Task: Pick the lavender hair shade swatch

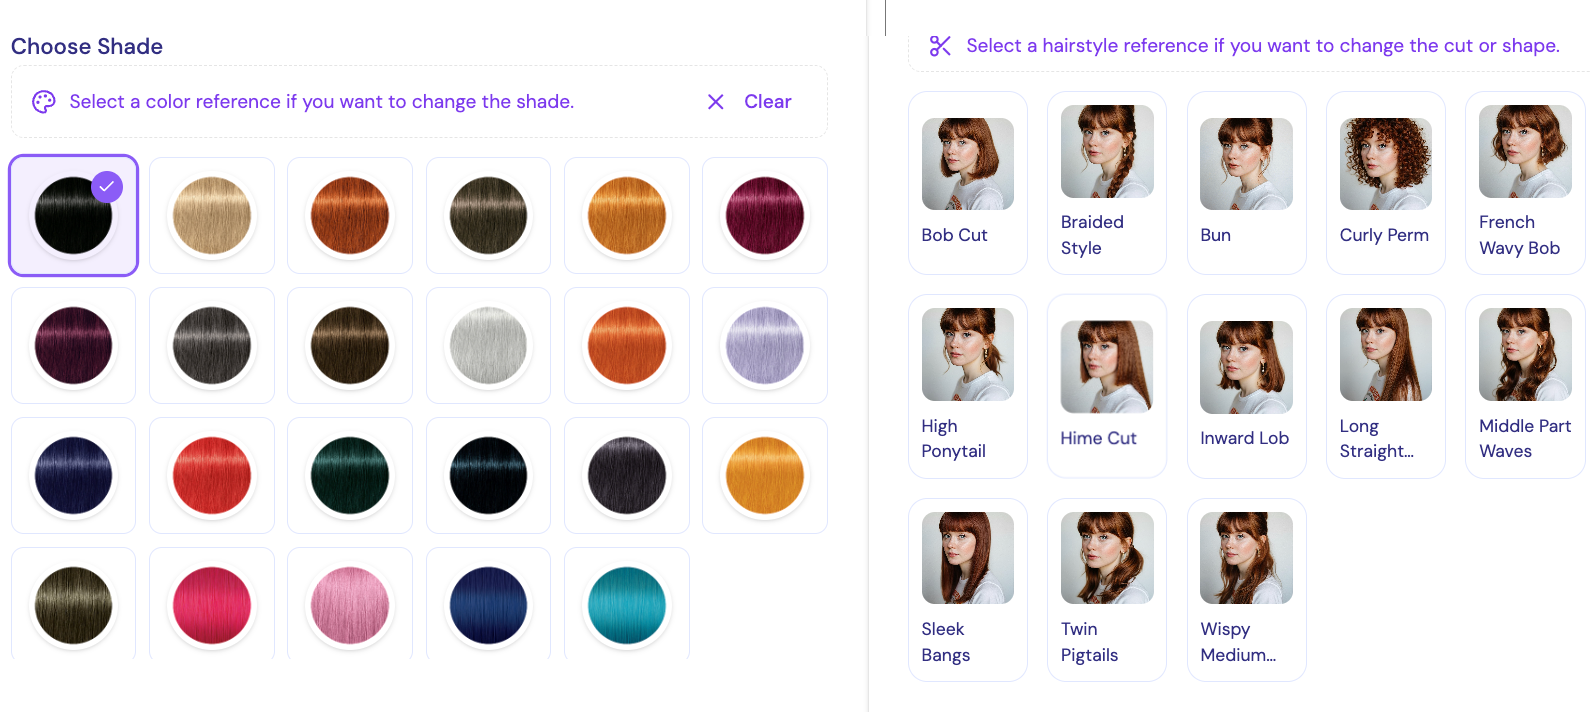Action: point(765,345)
